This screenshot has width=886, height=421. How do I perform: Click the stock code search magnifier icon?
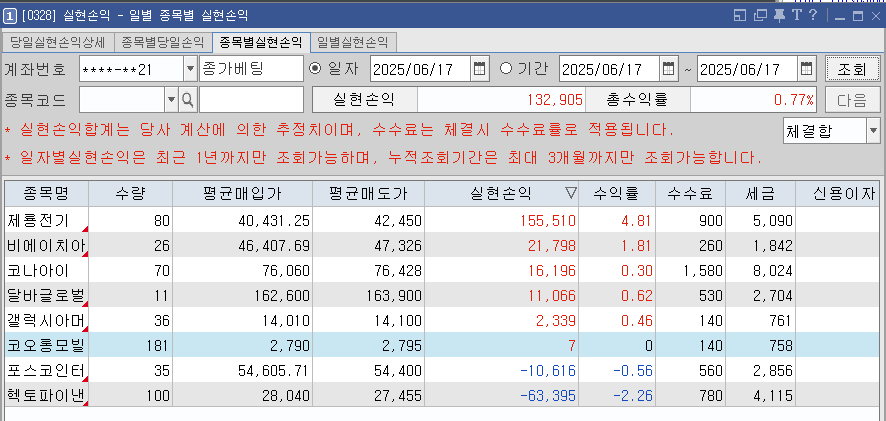point(186,100)
